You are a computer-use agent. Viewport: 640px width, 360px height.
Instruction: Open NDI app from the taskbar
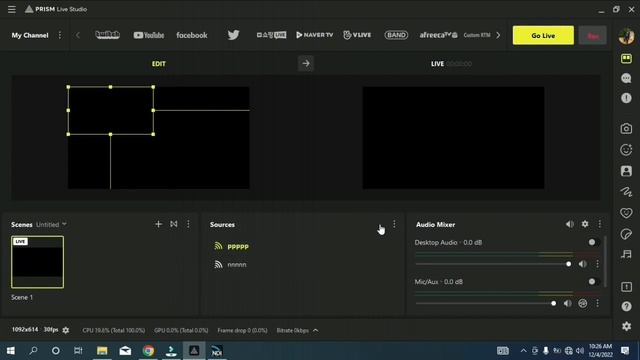click(x=216, y=351)
